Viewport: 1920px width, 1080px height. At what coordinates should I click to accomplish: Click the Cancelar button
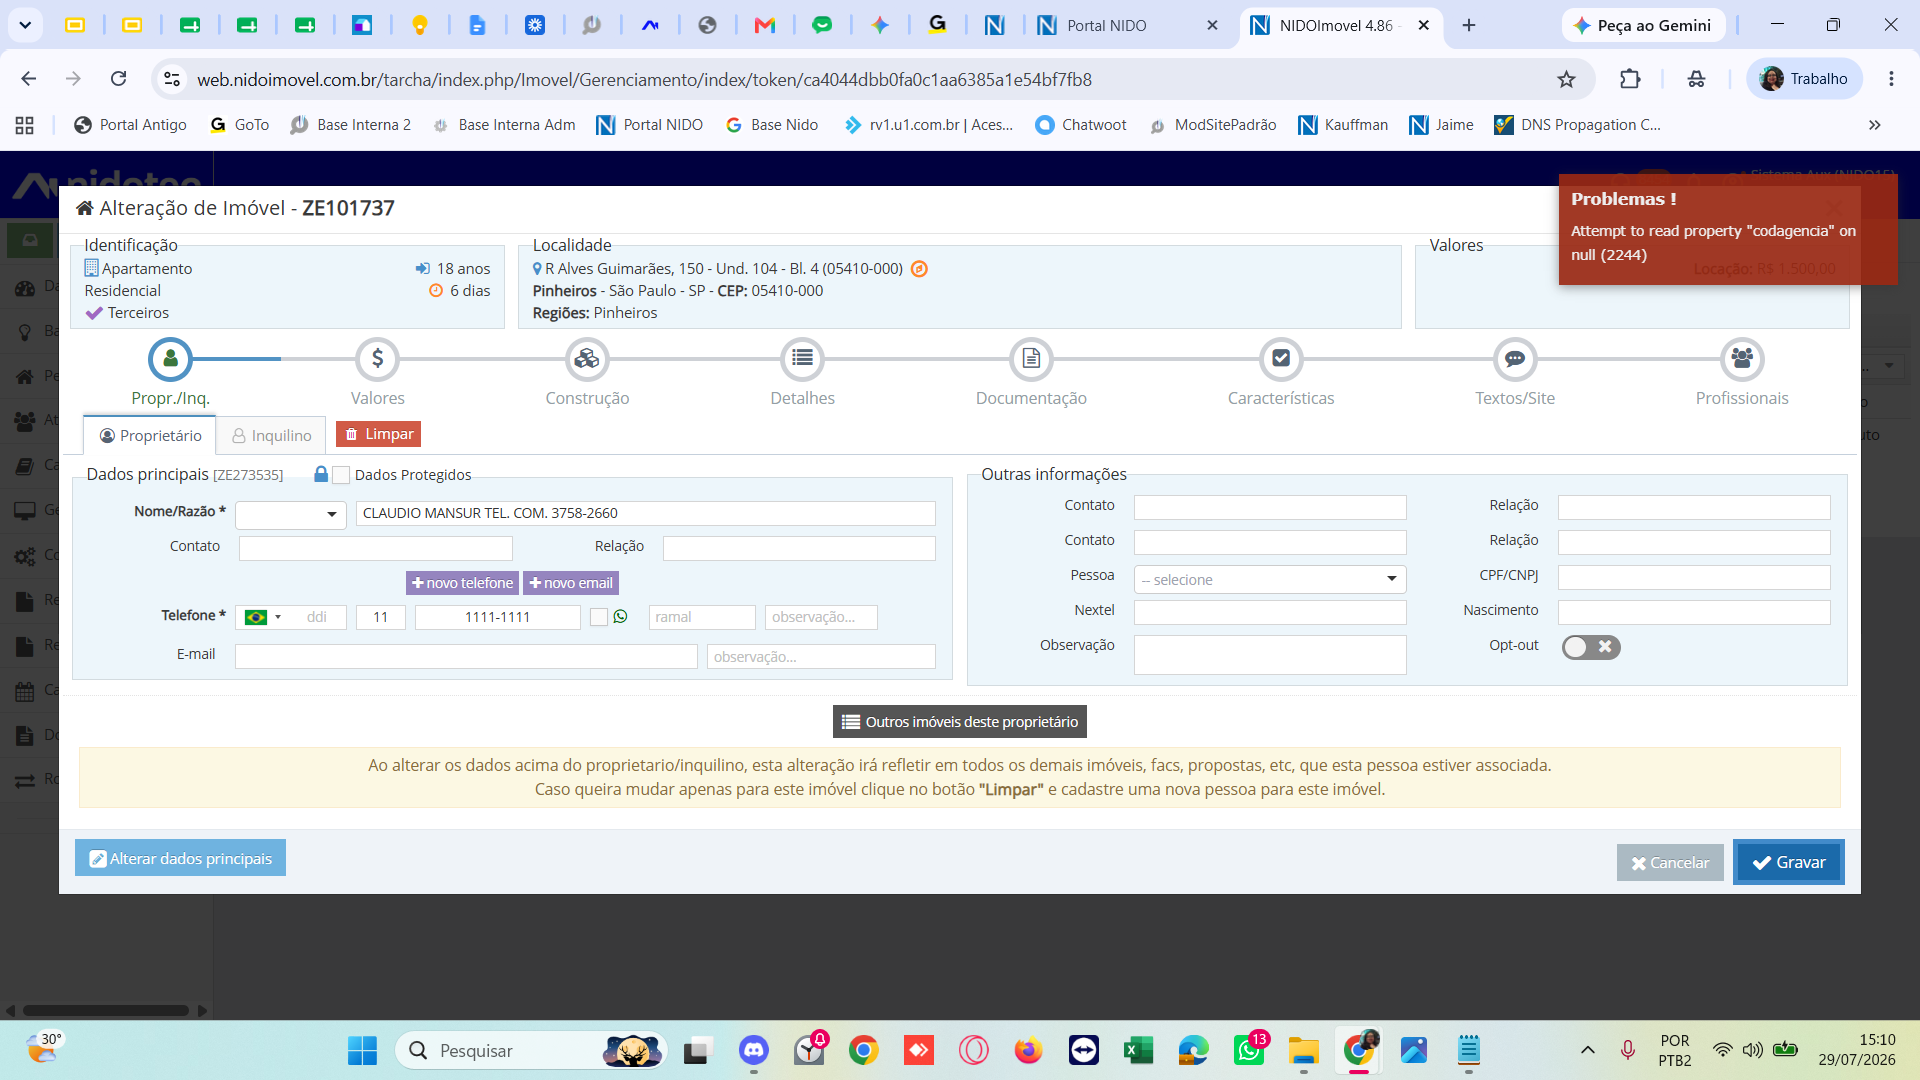[x=1670, y=863]
